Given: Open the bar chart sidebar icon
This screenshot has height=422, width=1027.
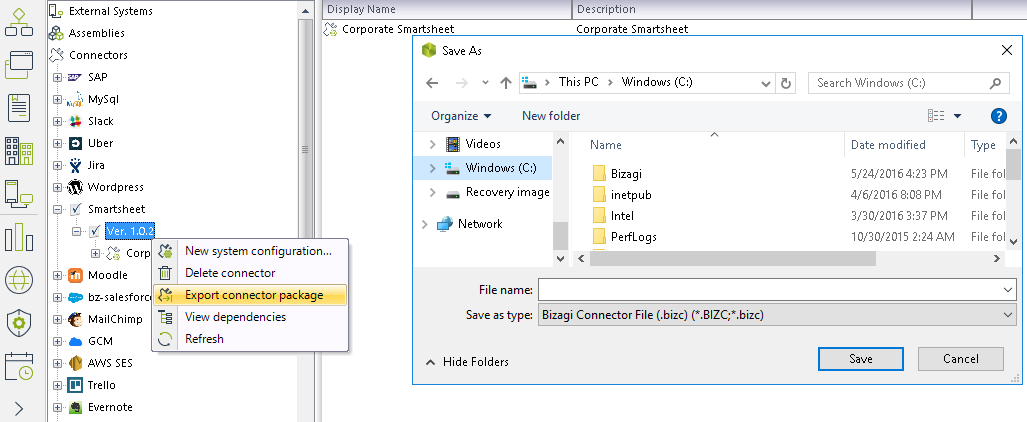Looking at the screenshot, I should [x=19, y=237].
